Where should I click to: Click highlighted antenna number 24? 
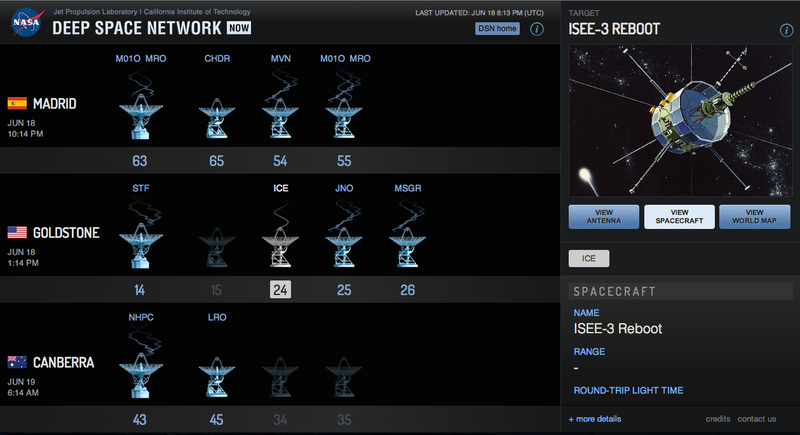coord(280,290)
